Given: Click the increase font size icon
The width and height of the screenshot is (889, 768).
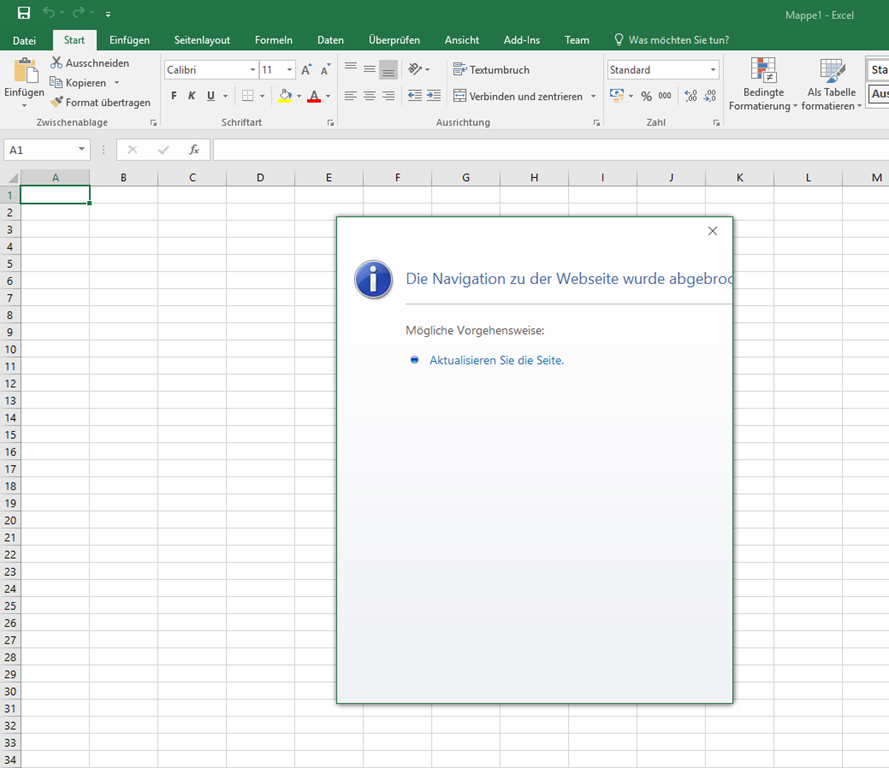Looking at the screenshot, I should coord(307,70).
